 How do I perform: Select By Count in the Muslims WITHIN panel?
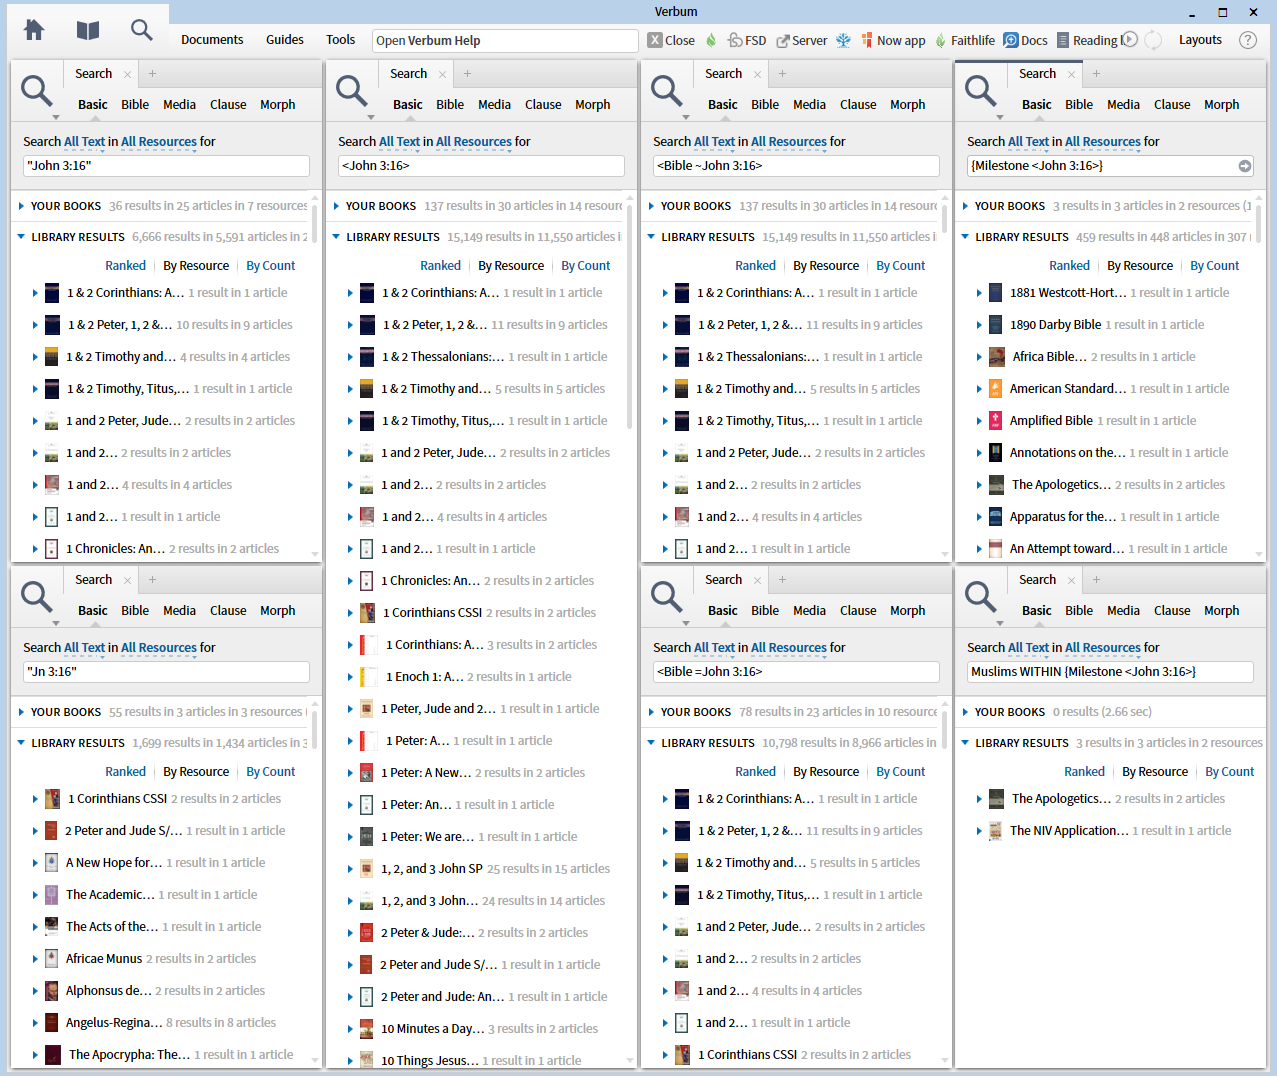(x=1229, y=772)
